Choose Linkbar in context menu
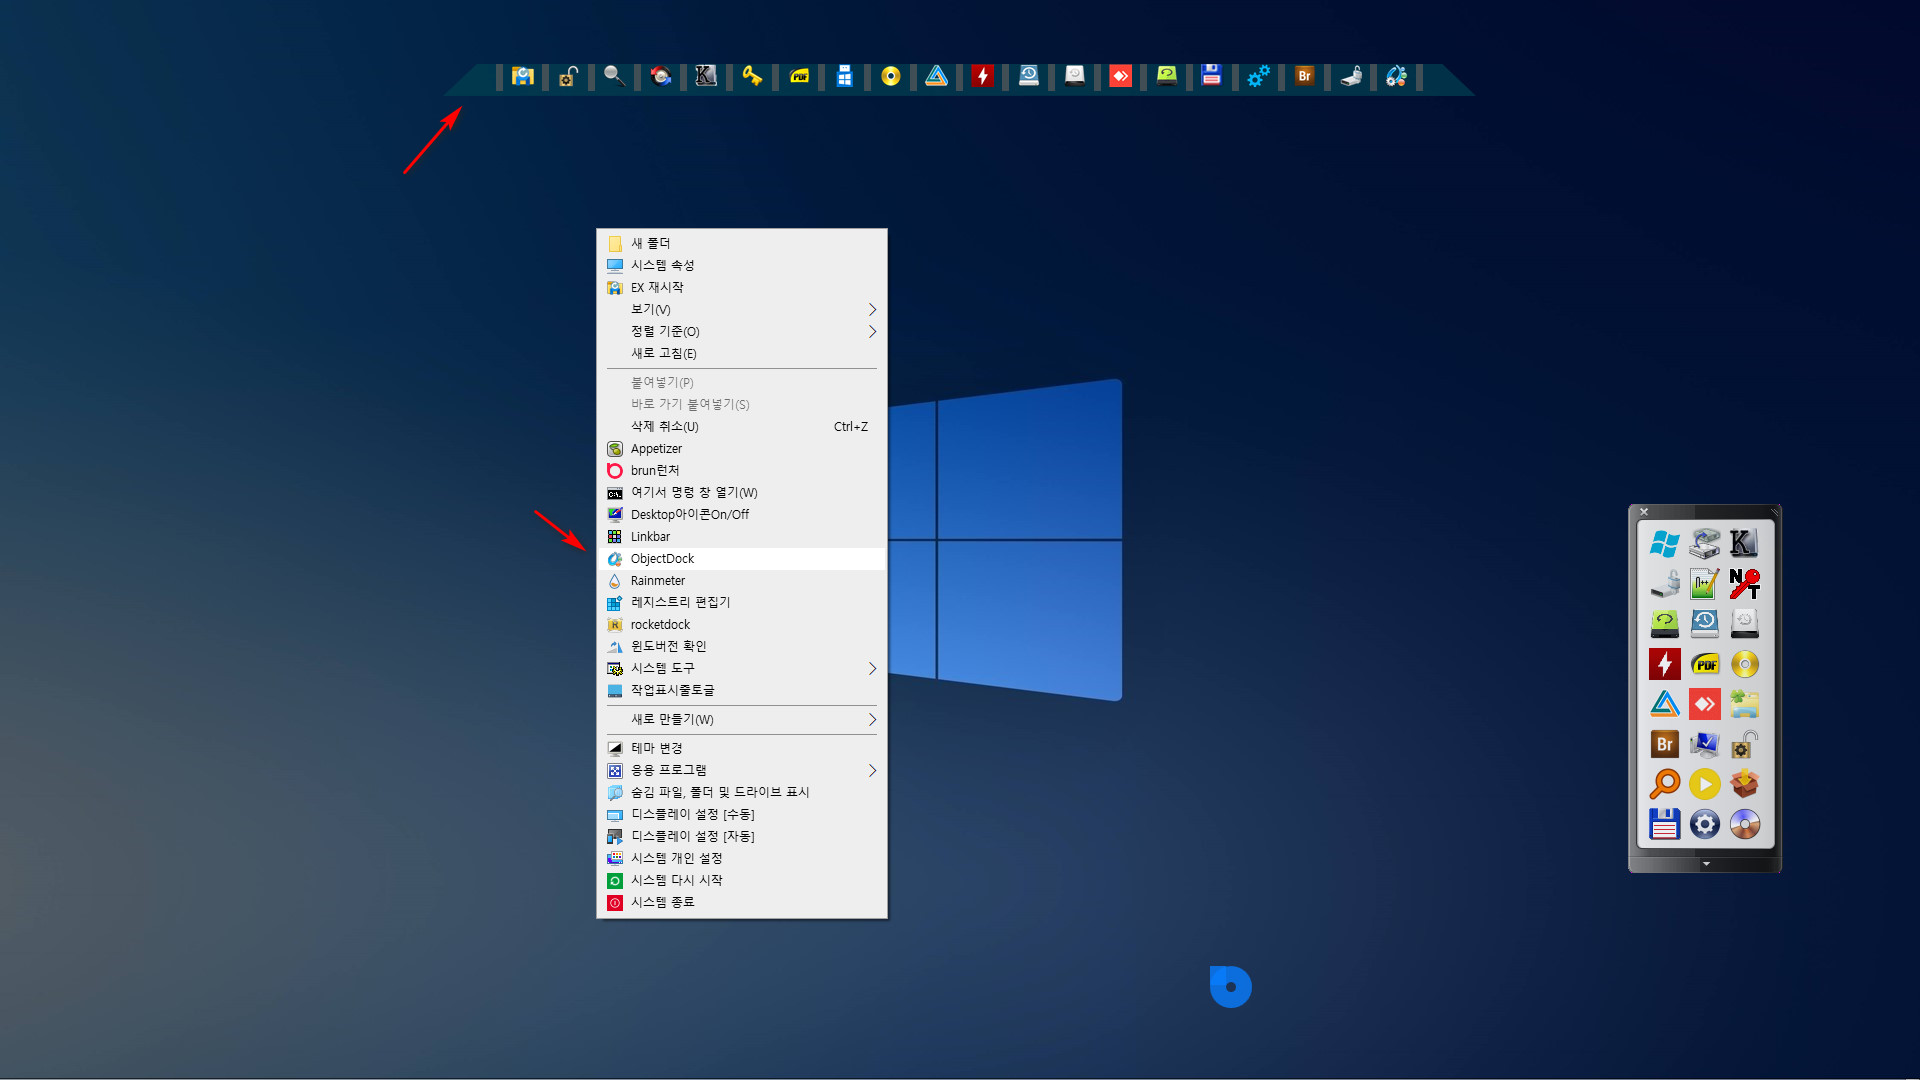Screen dimensions: 1920x1080 coord(742,536)
